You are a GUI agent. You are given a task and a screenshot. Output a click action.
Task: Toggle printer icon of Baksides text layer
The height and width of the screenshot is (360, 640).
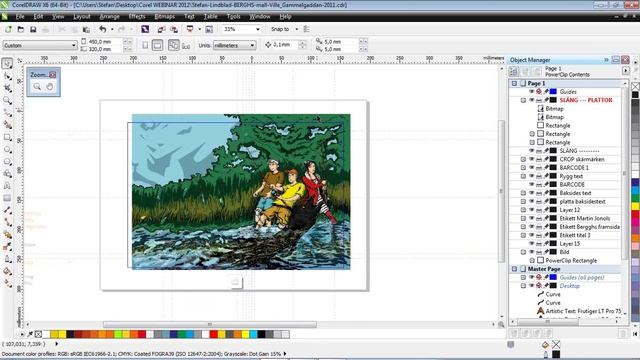539,193
